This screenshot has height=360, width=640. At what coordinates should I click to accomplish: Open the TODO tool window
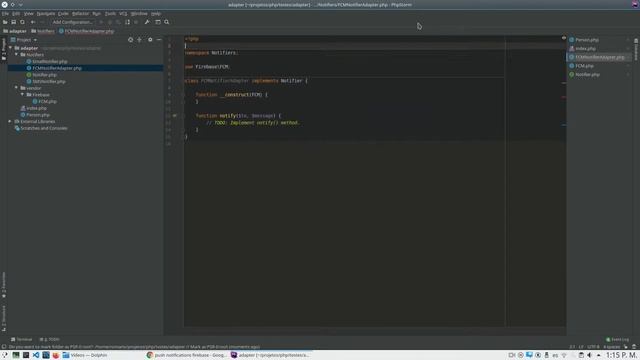click(49, 339)
